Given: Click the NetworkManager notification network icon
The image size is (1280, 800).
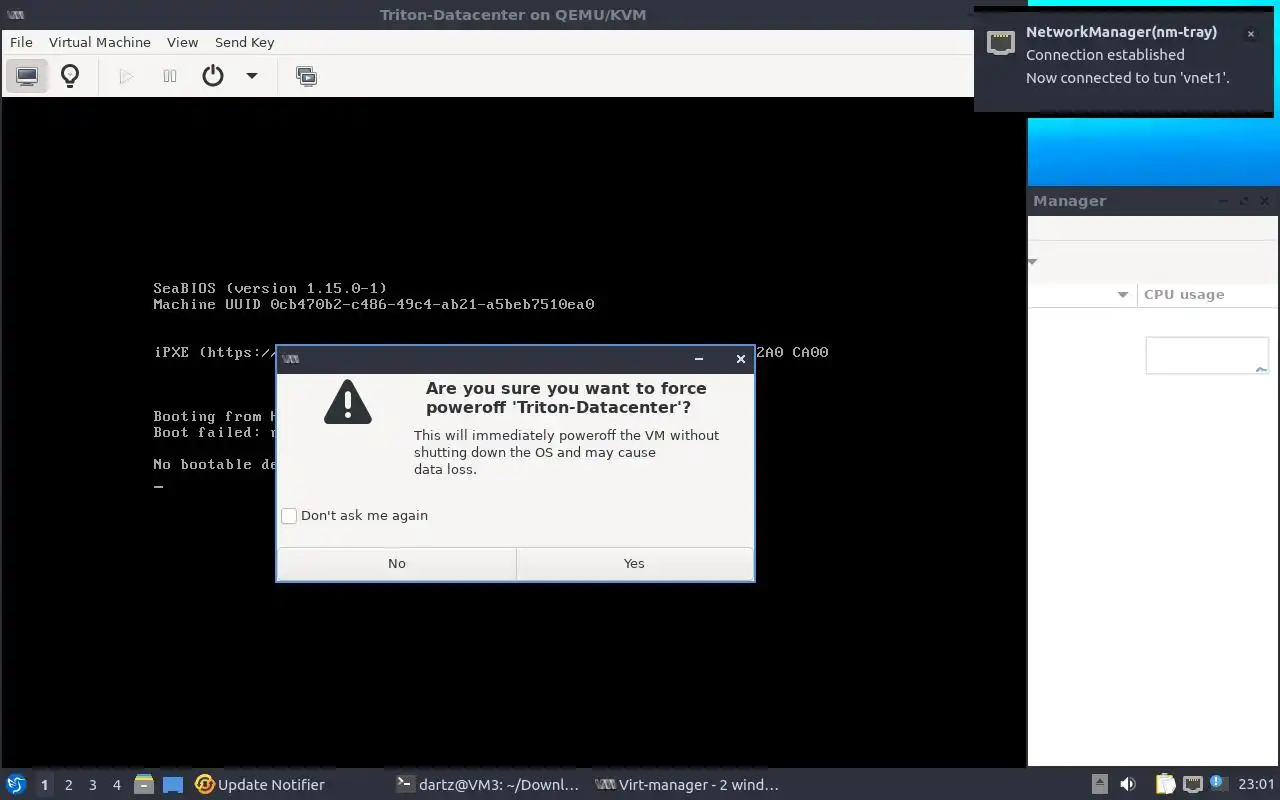Looking at the screenshot, I should pyautogui.click(x=1001, y=42).
